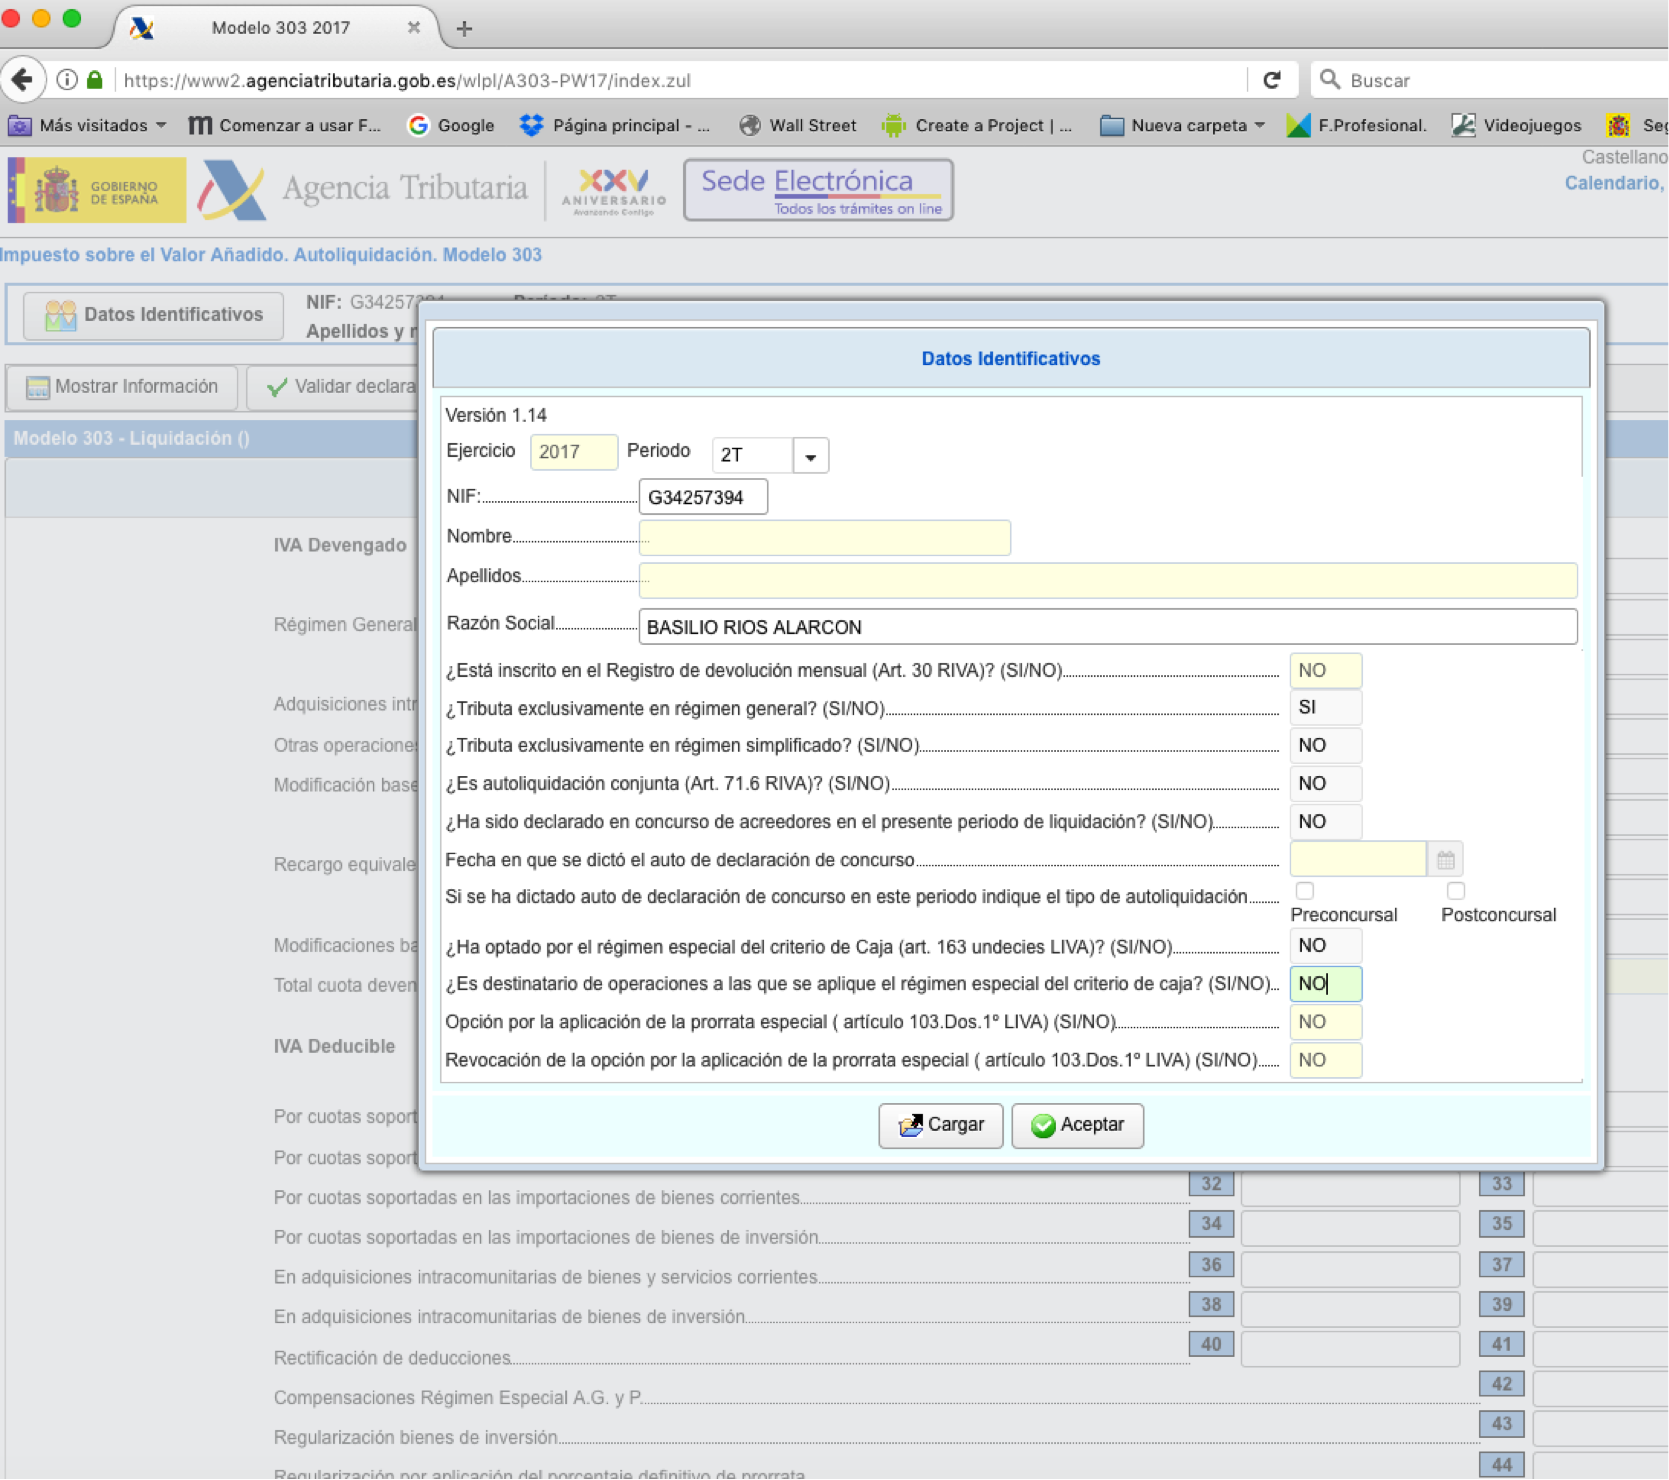Click the concurso de acreedores NO field

pyautogui.click(x=1325, y=822)
